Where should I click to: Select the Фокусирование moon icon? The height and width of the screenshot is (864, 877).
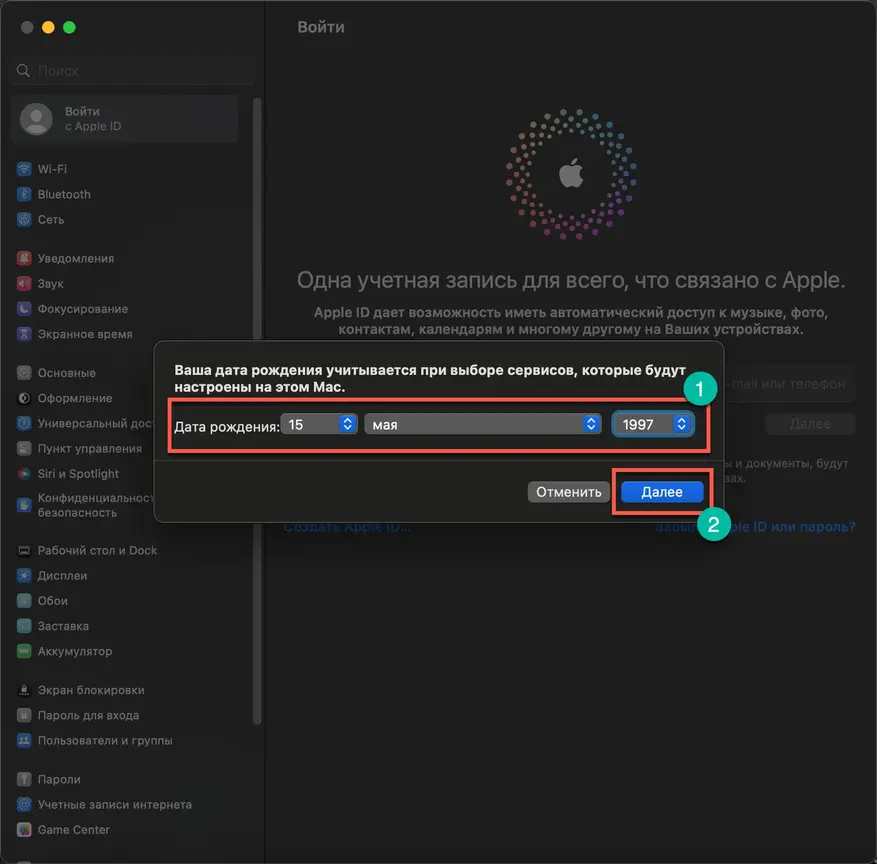tap(24, 309)
